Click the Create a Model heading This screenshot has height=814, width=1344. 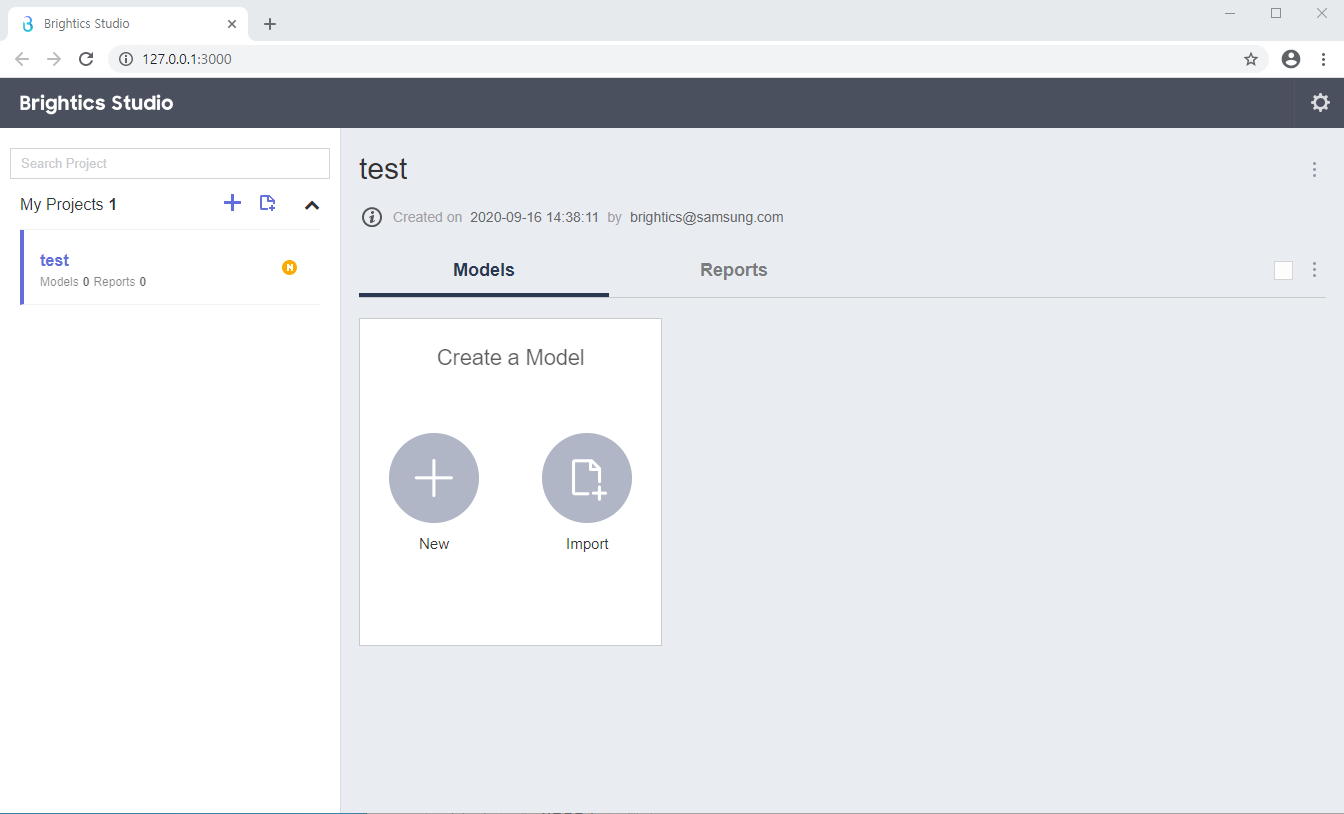511,358
